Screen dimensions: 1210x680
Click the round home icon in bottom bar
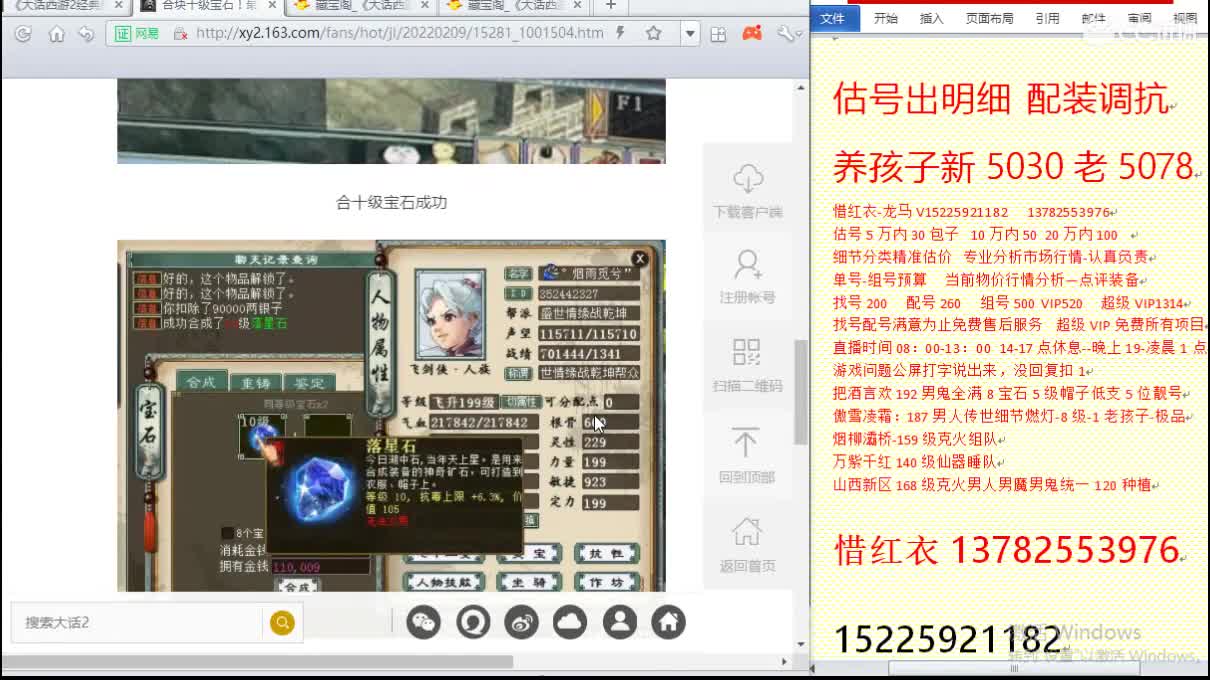(x=669, y=622)
